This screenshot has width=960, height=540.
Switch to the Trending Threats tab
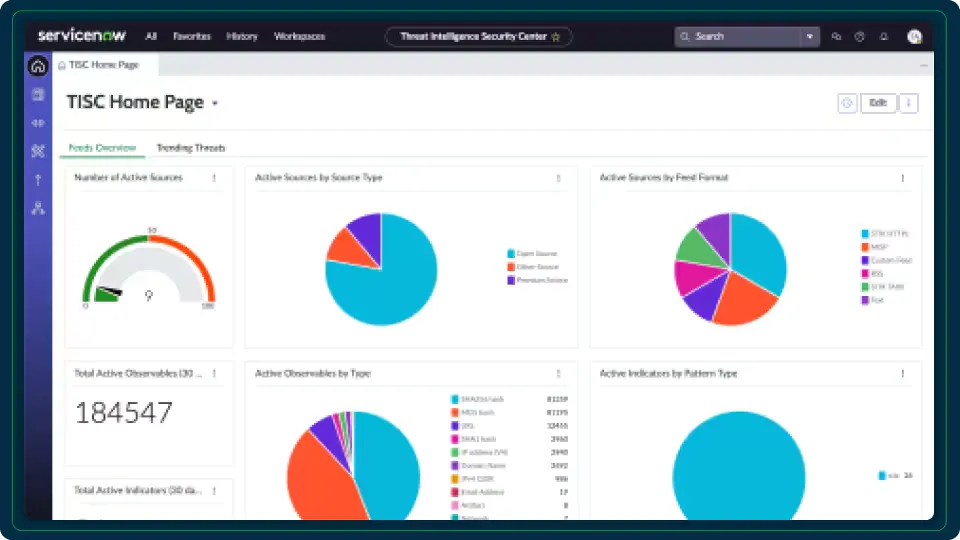pyautogui.click(x=191, y=148)
